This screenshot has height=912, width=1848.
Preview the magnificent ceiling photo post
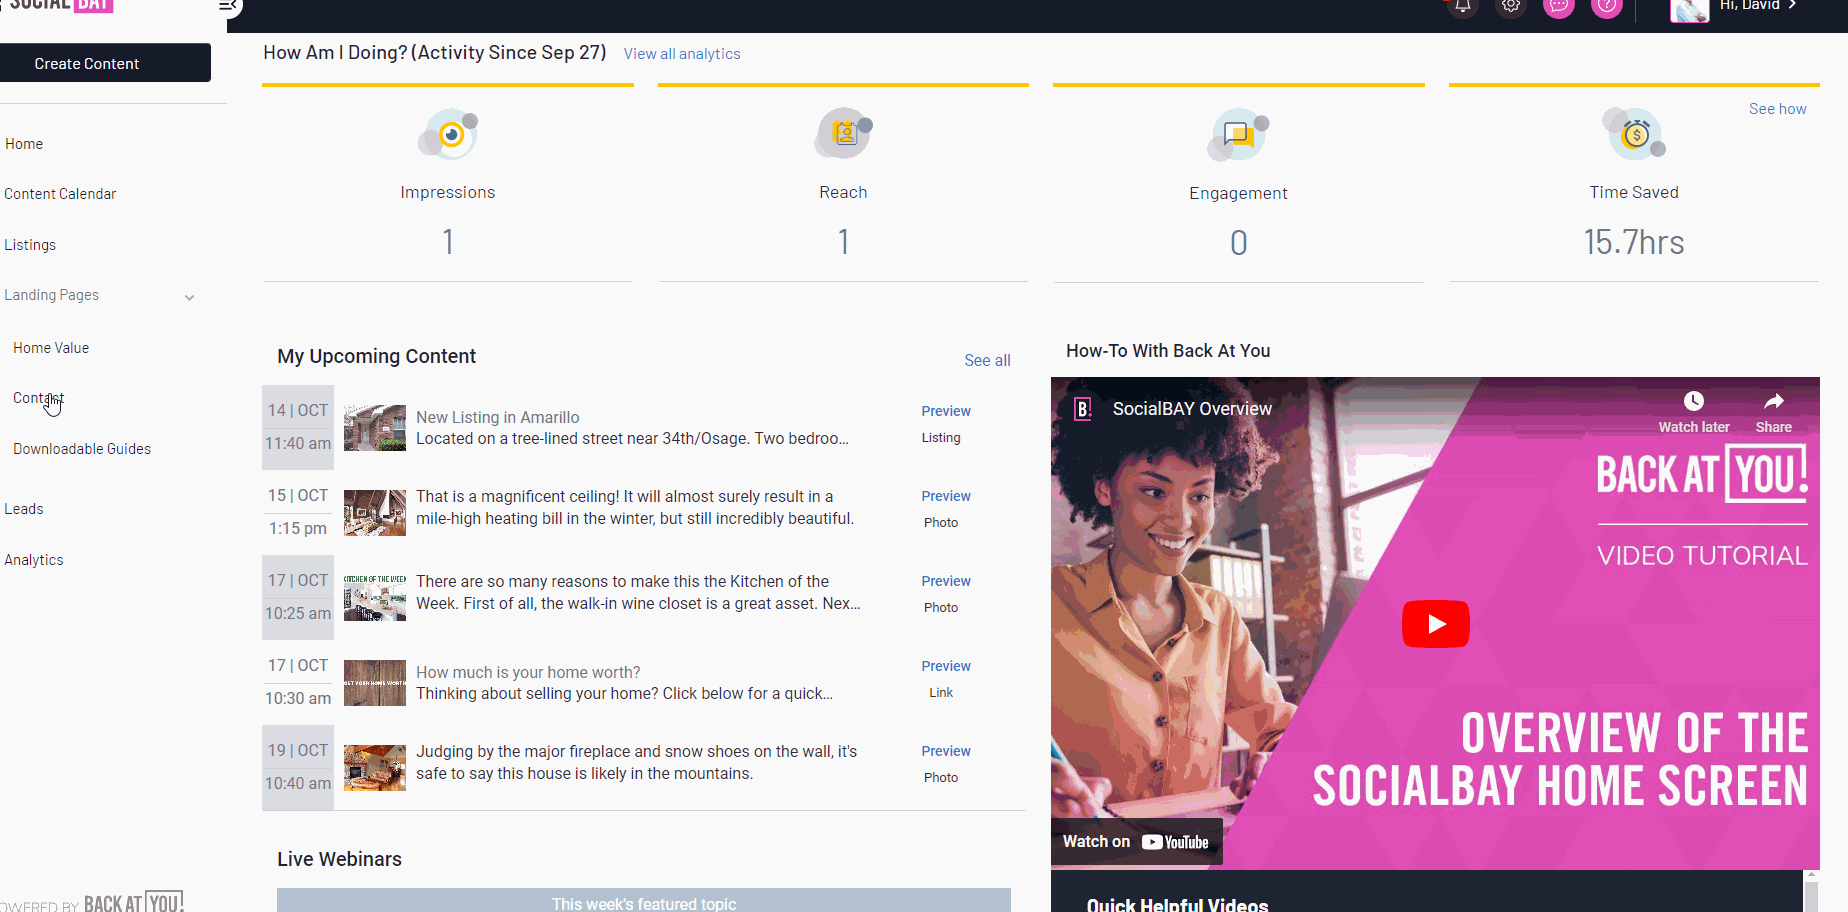click(x=946, y=496)
